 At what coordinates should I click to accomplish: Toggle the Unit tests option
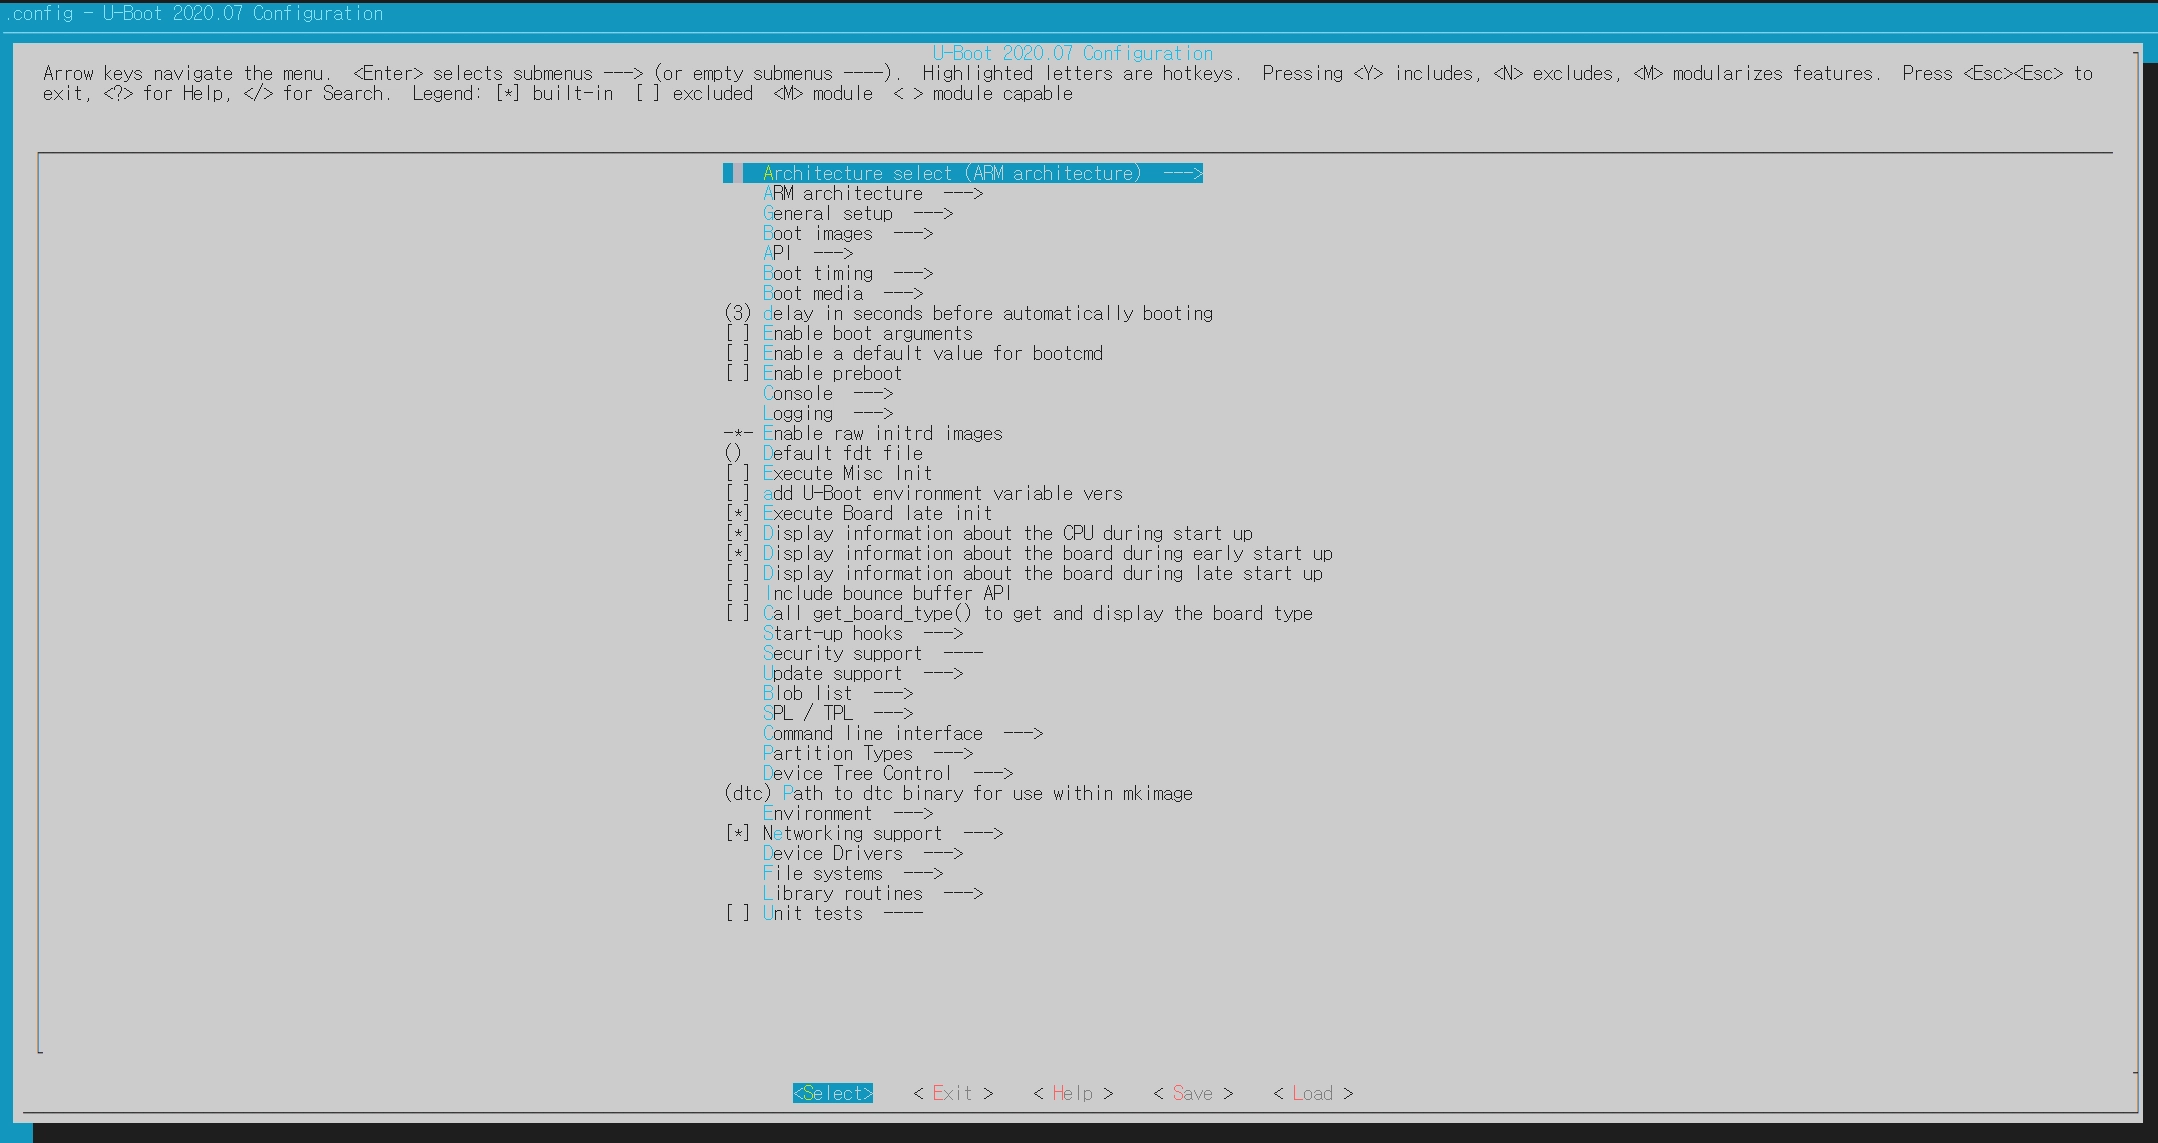(x=823, y=913)
